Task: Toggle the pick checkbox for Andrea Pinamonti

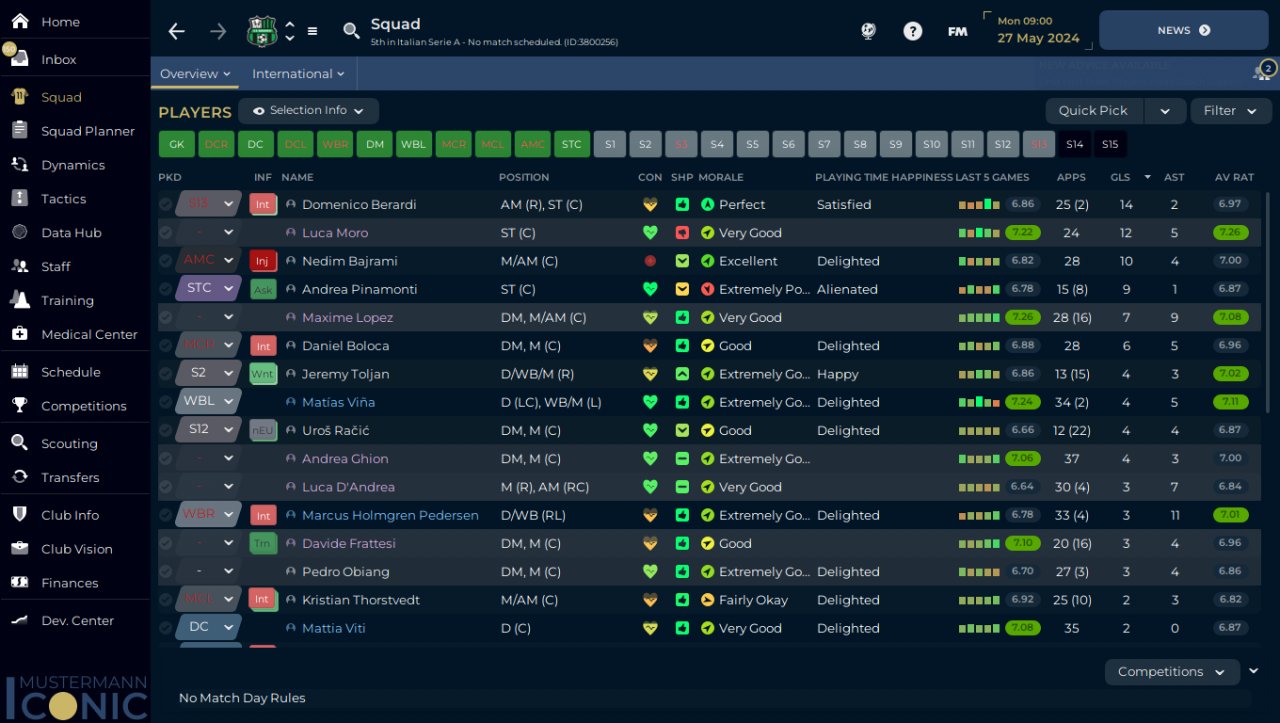Action: (x=165, y=289)
